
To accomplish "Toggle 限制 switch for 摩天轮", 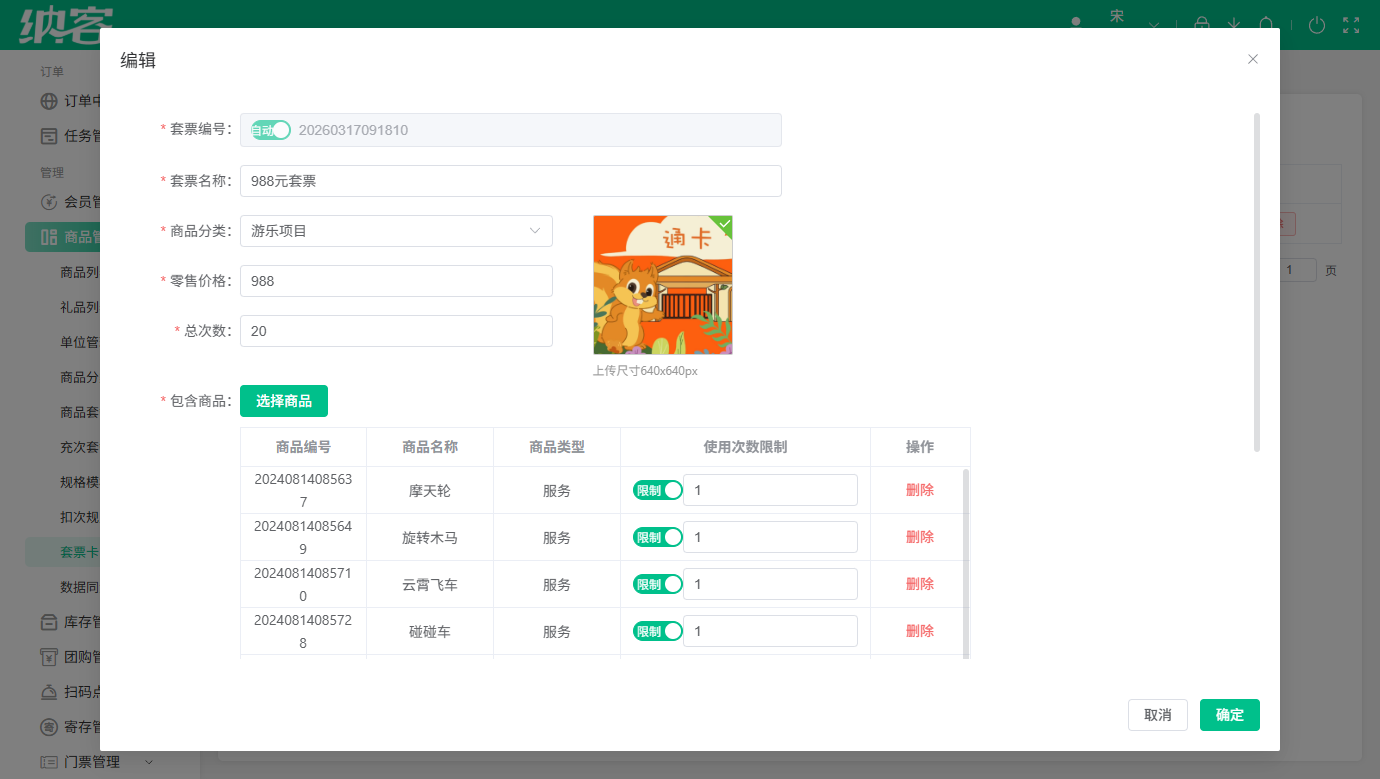I will pyautogui.click(x=658, y=490).
